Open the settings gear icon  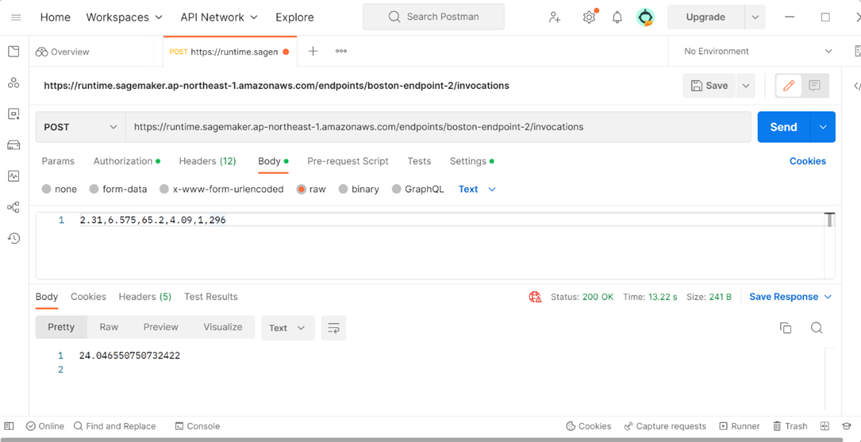point(589,17)
